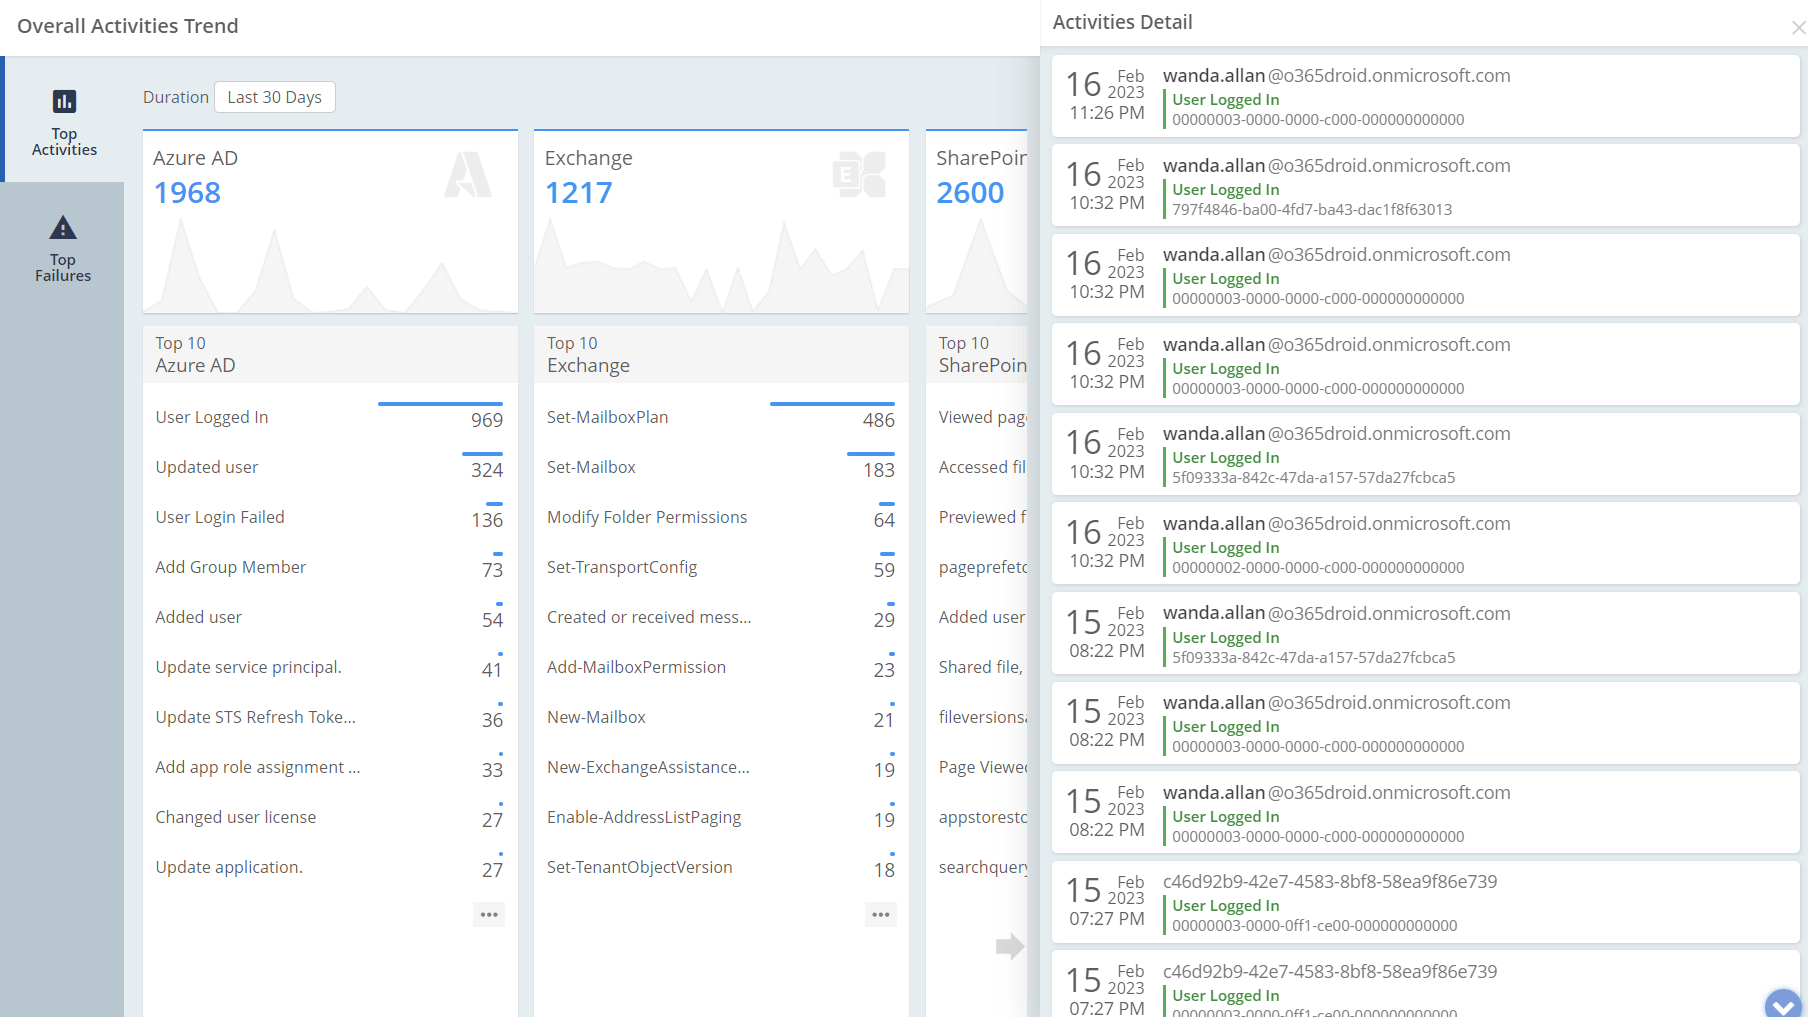This screenshot has height=1017, width=1808.
Task: Open the User Logged In activity row
Action: (212, 417)
